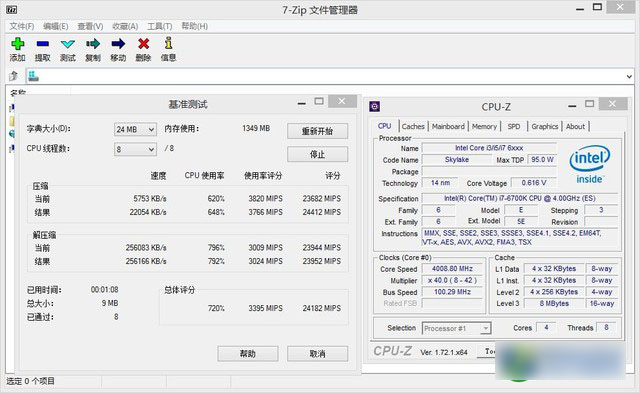640x393 pixels.
Task: Select the CPU tab in CPU-Z
Action: click(x=384, y=126)
